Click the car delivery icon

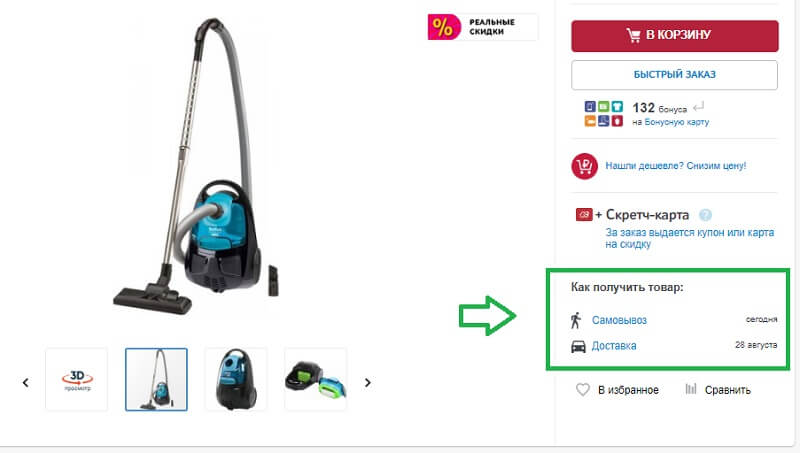pyautogui.click(x=578, y=346)
